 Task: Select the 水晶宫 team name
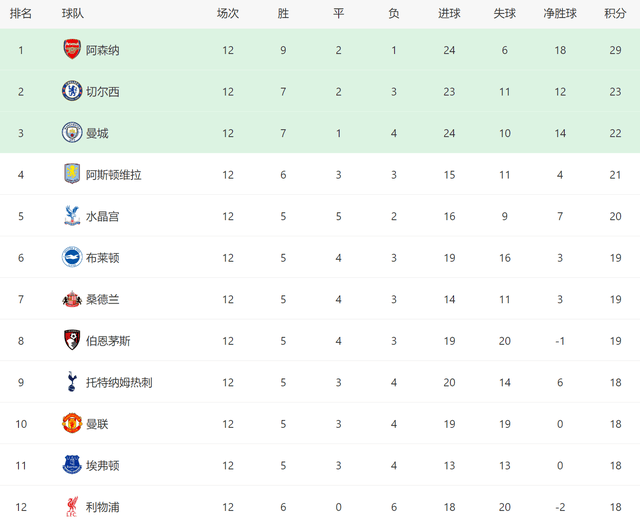(x=103, y=216)
